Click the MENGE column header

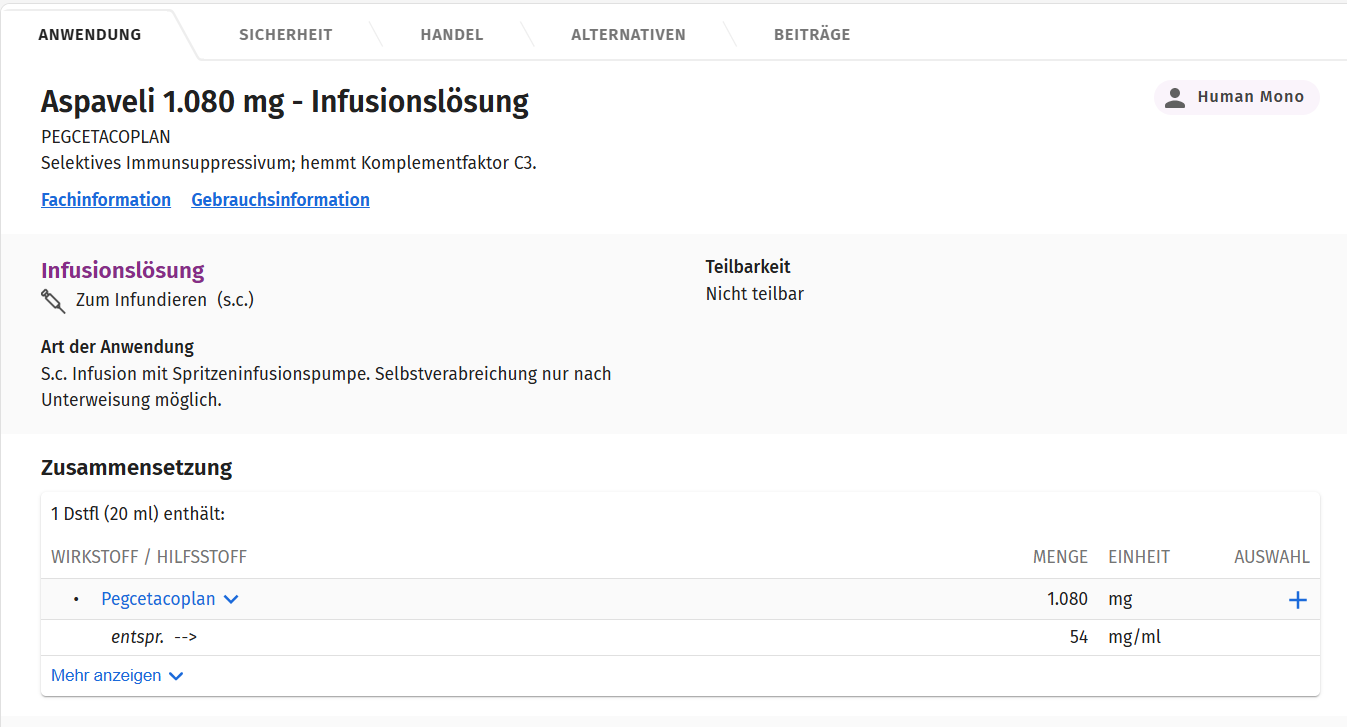click(x=1060, y=557)
